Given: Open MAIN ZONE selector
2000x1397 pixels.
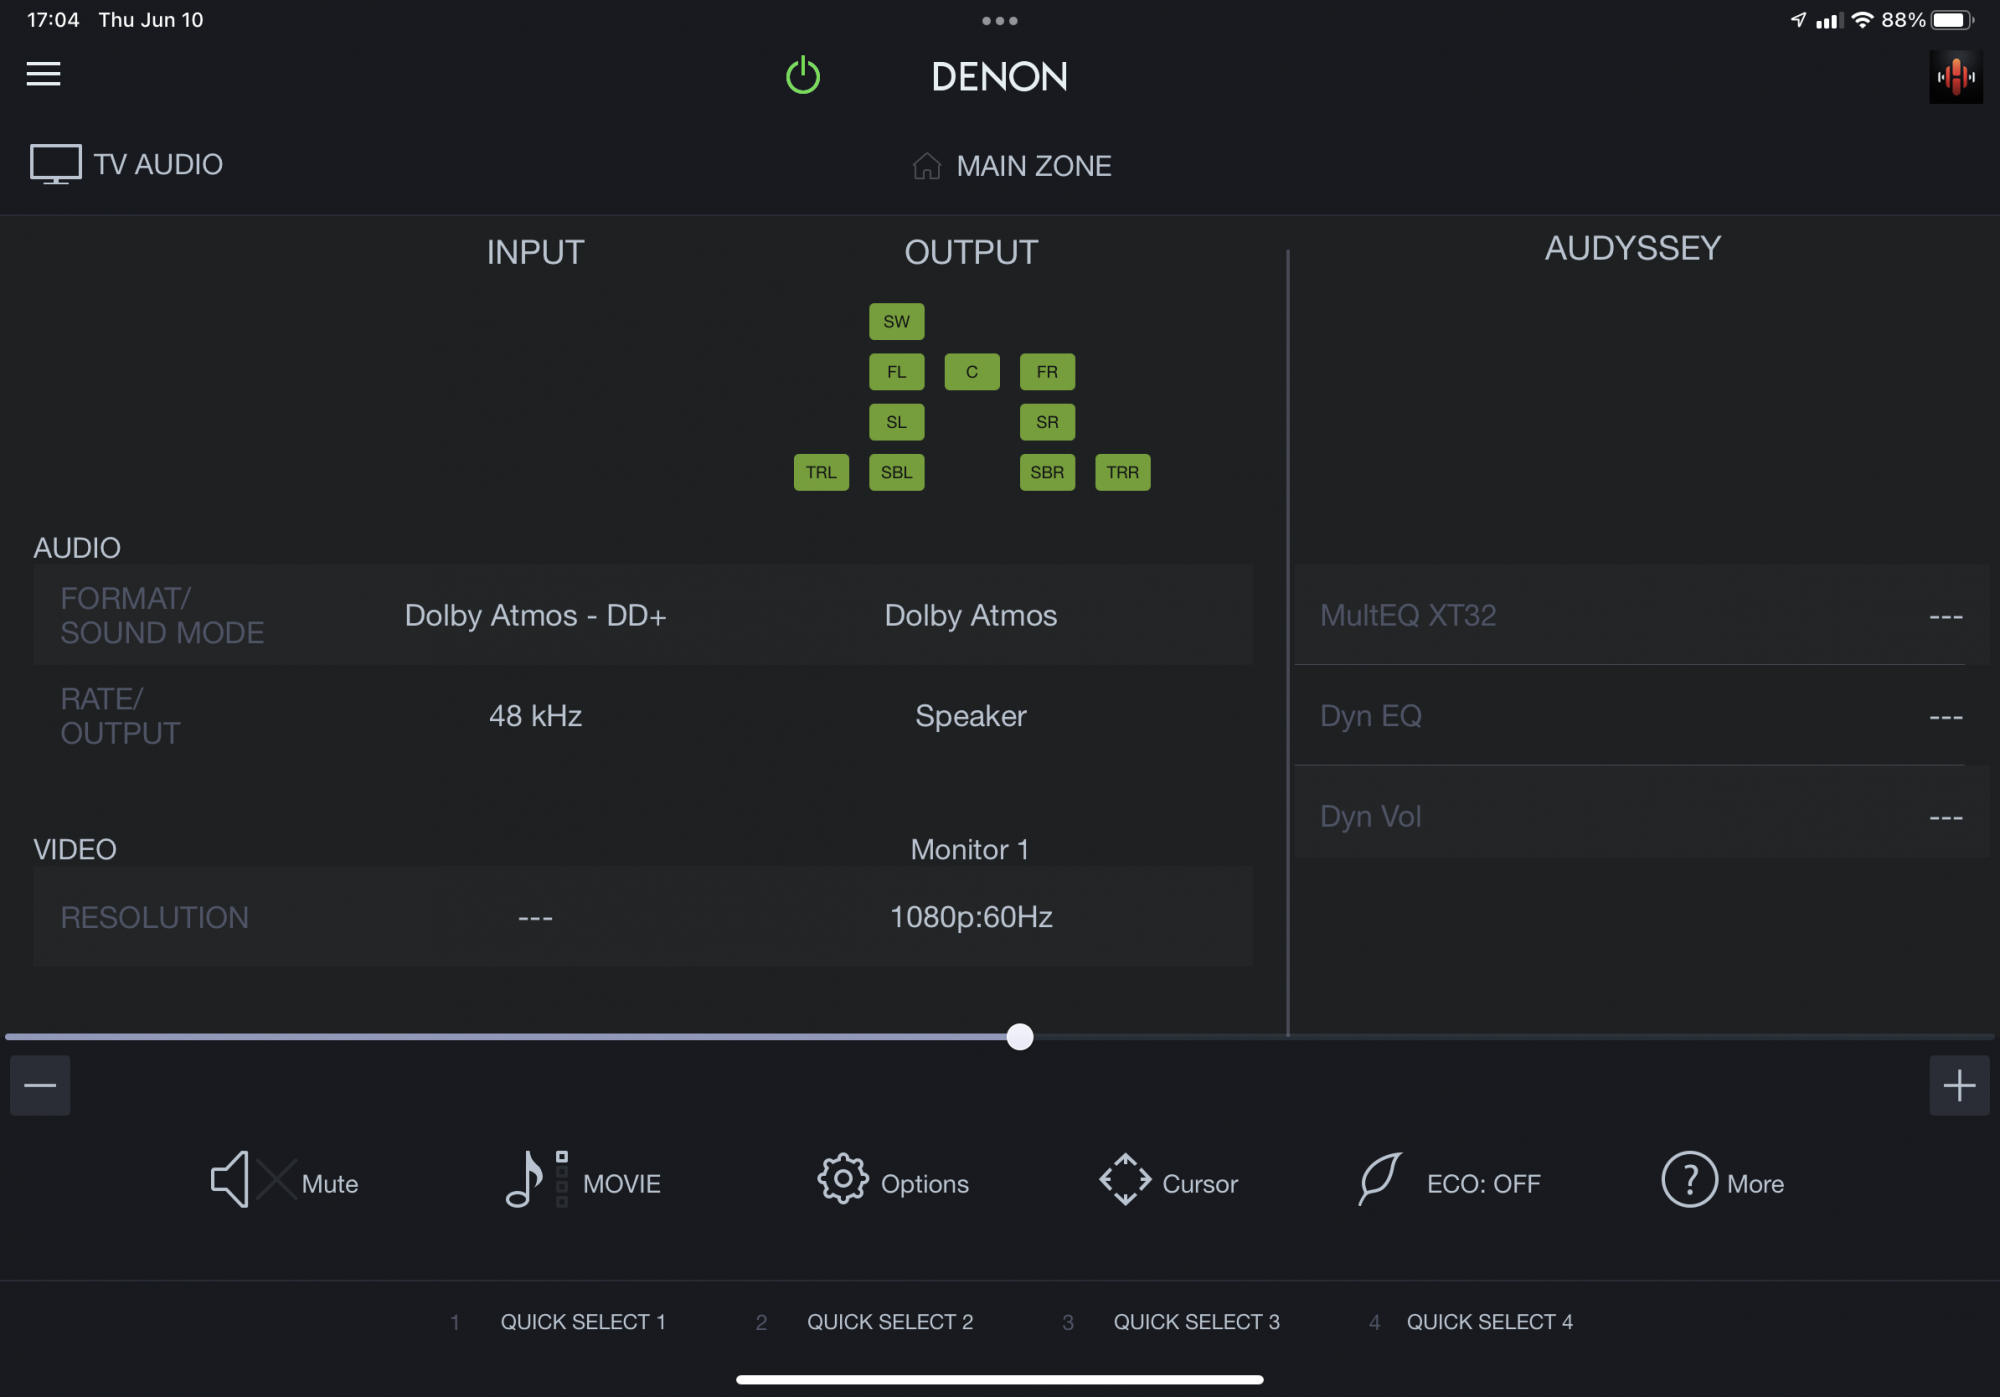Looking at the screenshot, I should (x=1012, y=166).
